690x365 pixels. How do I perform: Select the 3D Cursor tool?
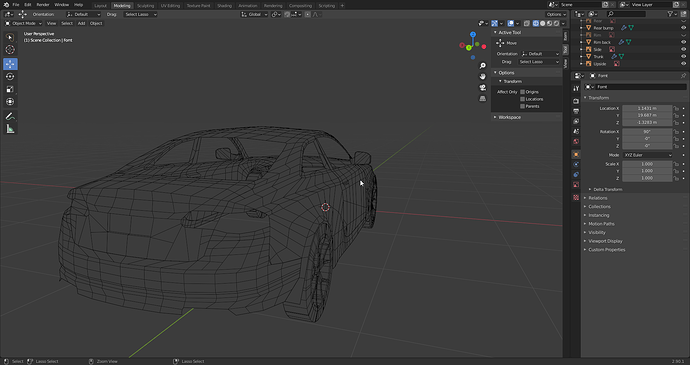click(10, 50)
